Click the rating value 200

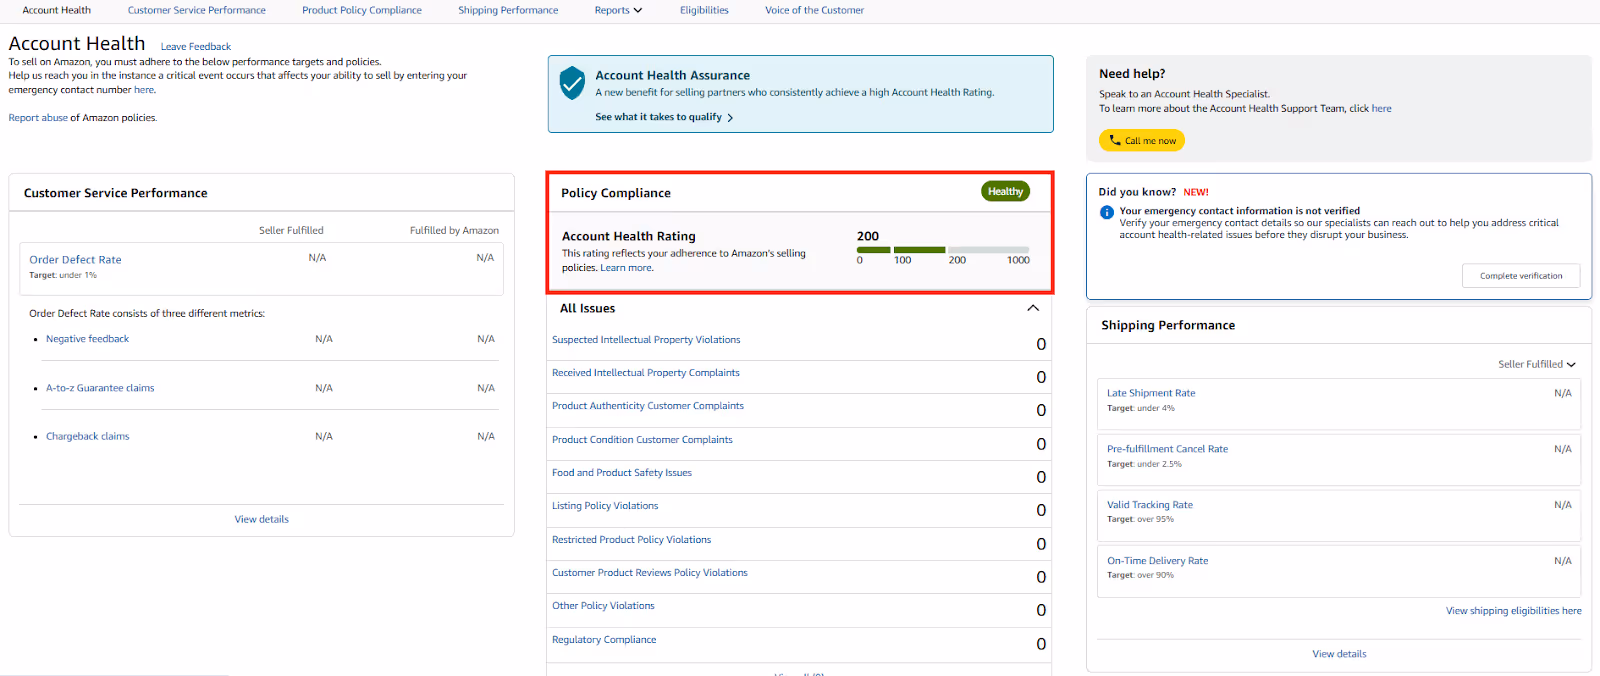pos(868,237)
